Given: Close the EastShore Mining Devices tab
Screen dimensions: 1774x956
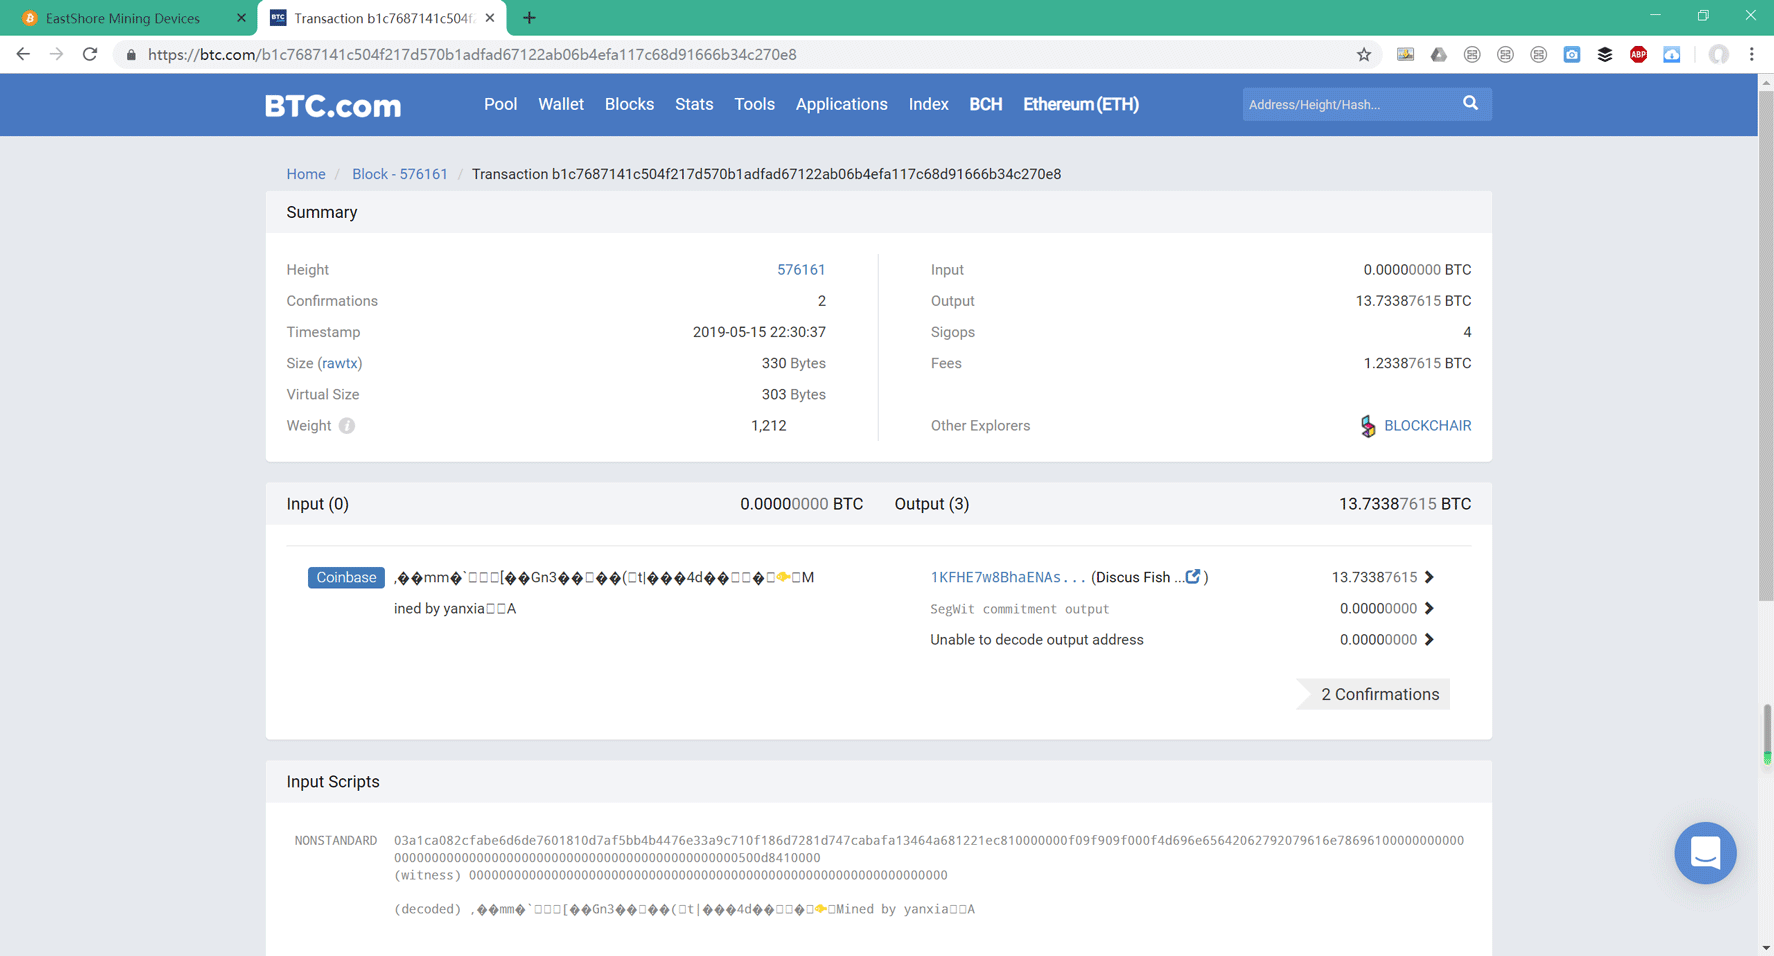Looking at the screenshot, I should click(241, 18).
